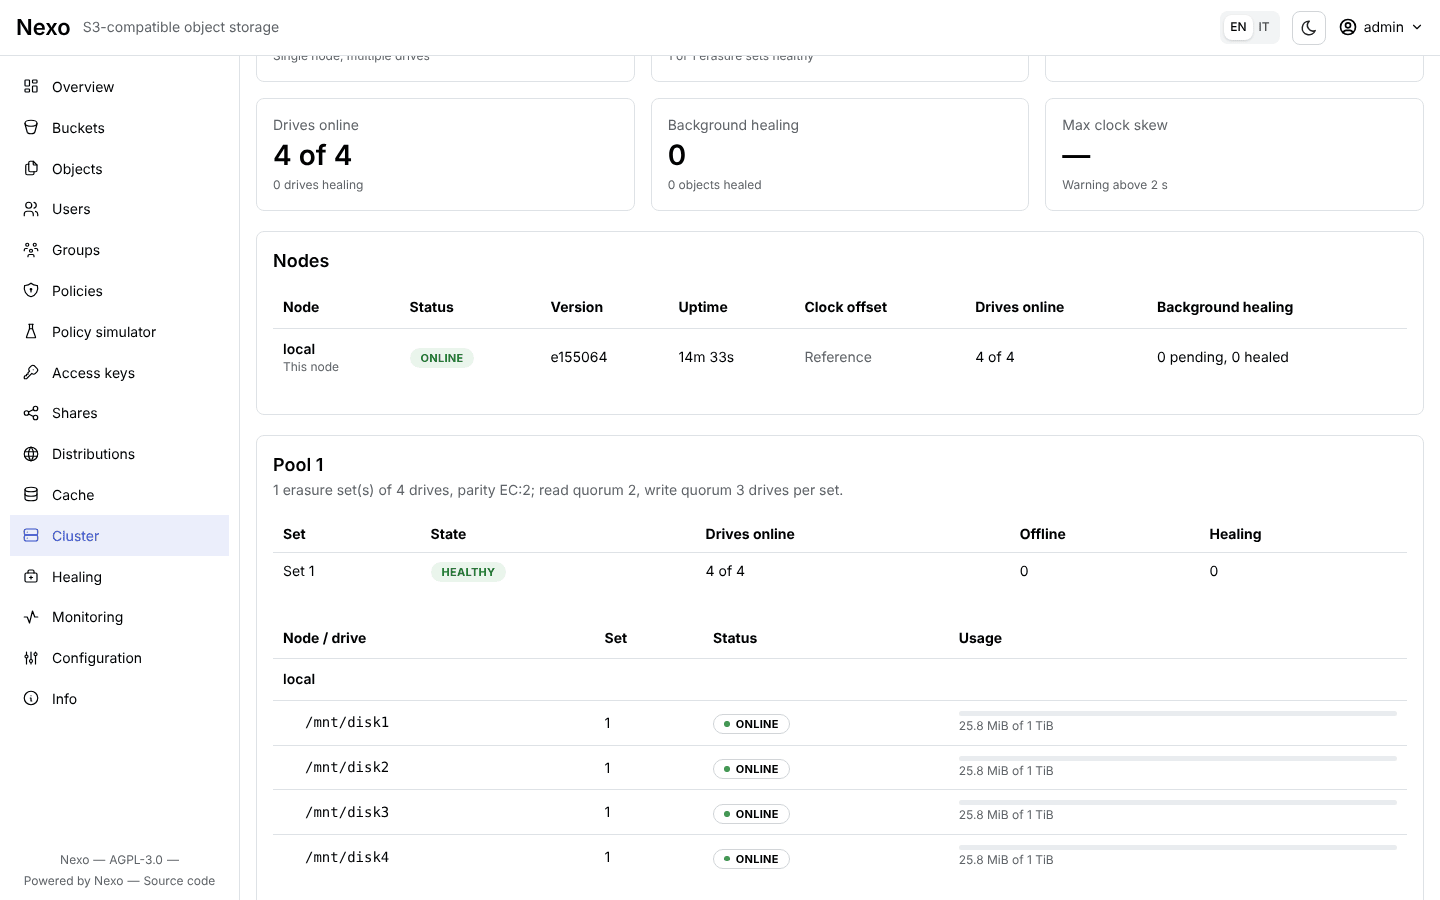The height and width of the screenshot is (900, 1440).
Task: Click the ONLINE badge for local node
Action: pyautogui.click(x=442, y=358)
